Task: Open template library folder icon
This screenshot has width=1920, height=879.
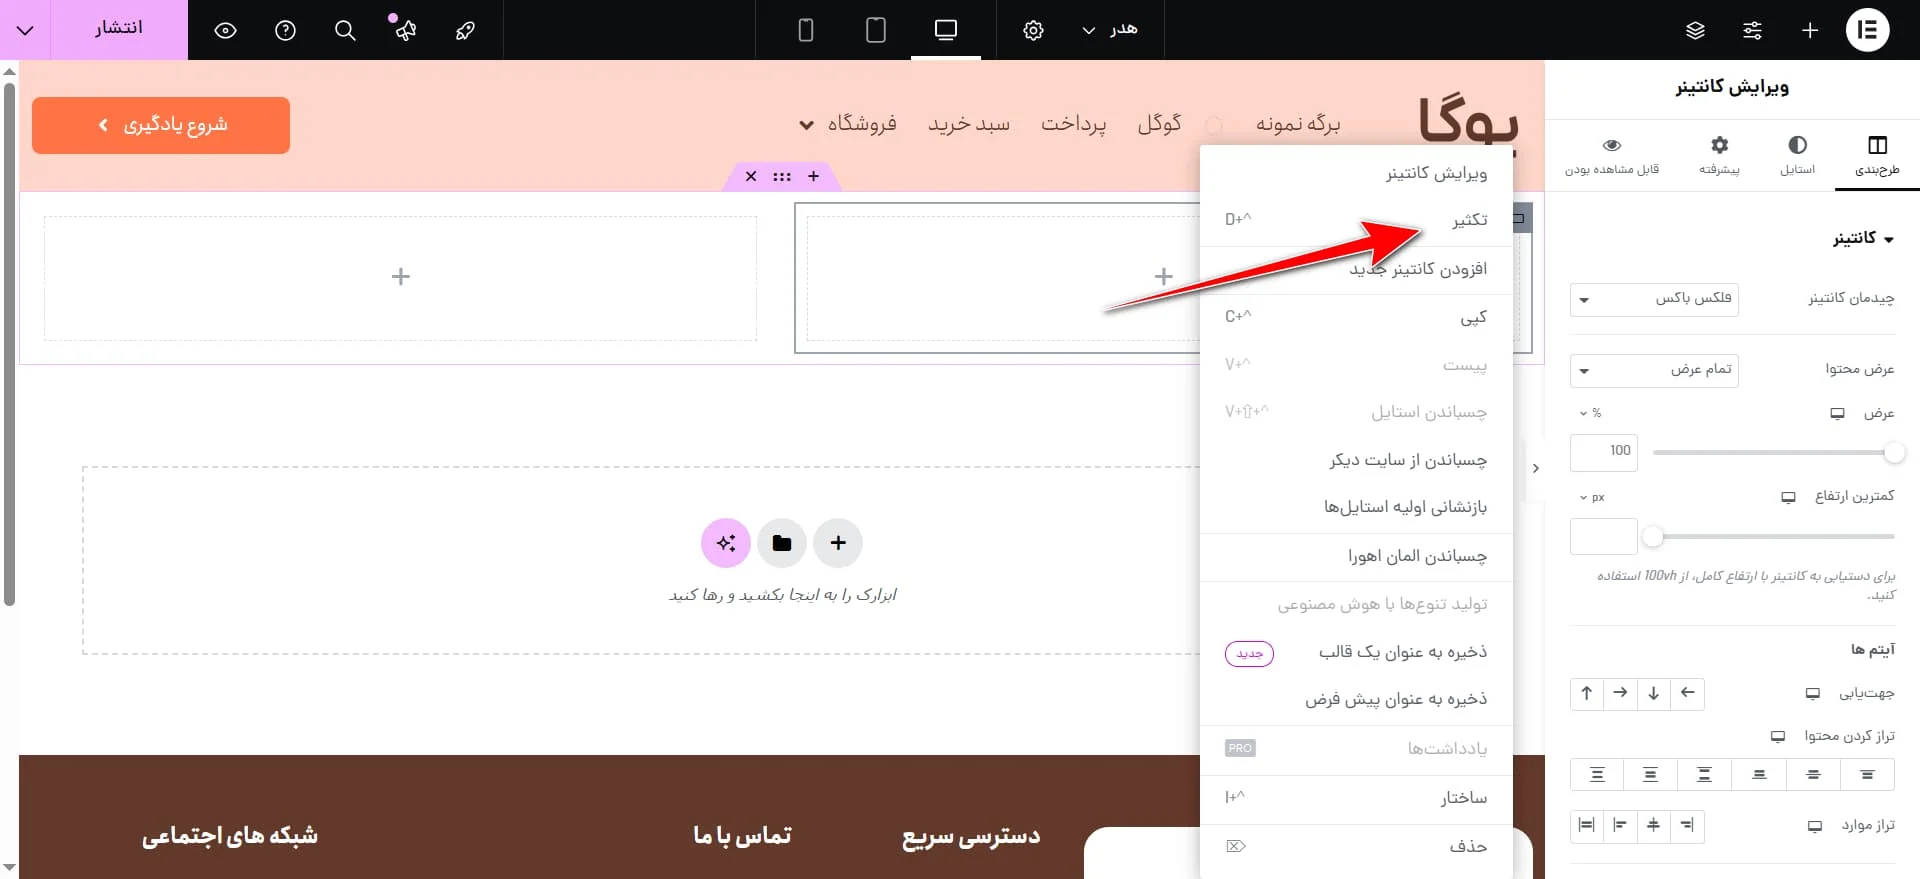Action: point(782,543)
